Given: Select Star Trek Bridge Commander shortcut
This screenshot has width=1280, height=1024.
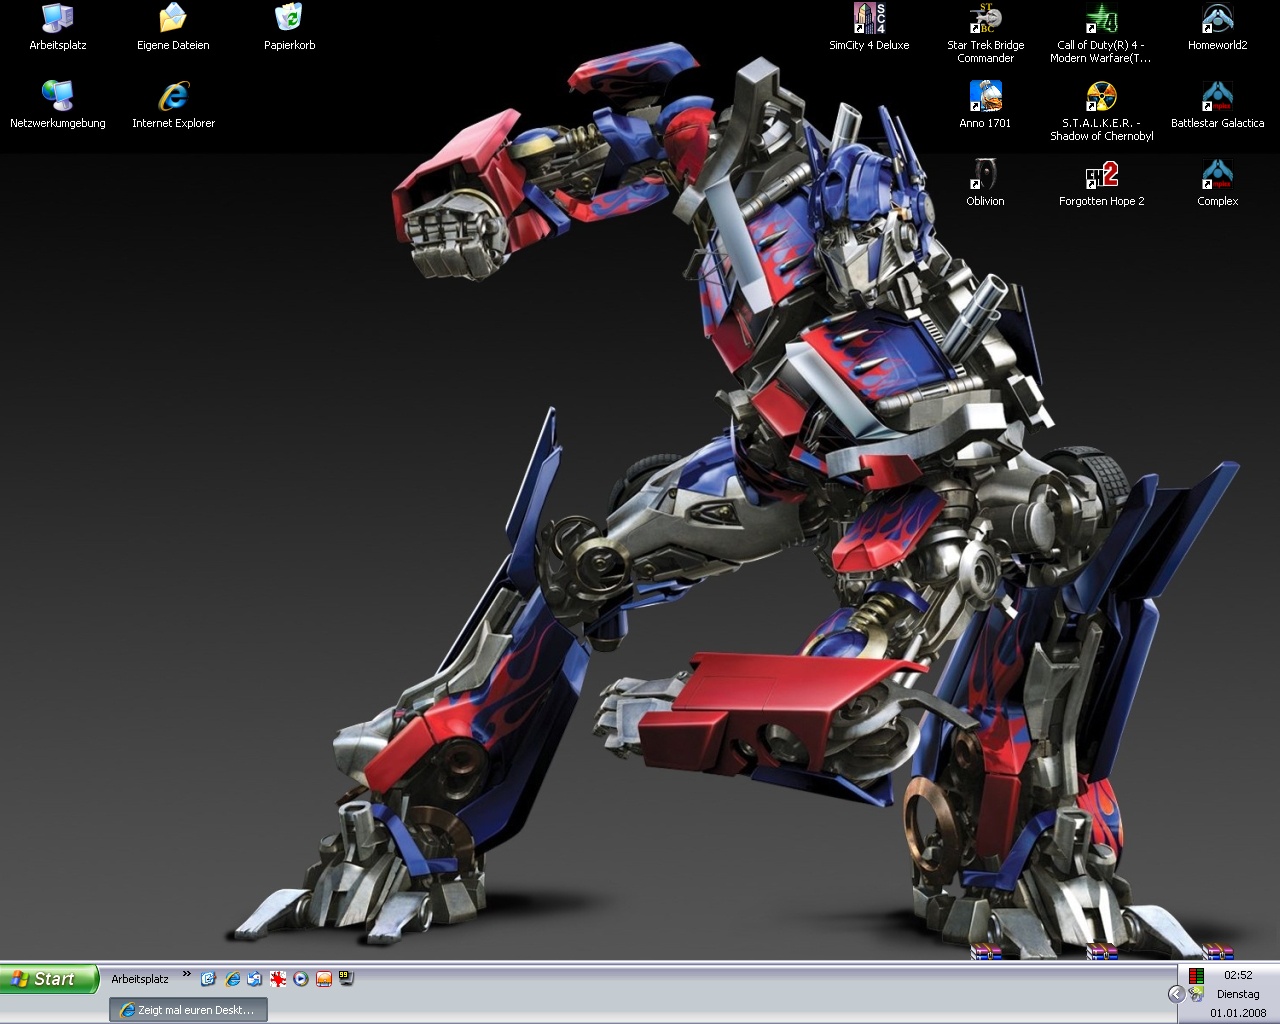Looking at the screenshot, I should [x=985, y=33].
